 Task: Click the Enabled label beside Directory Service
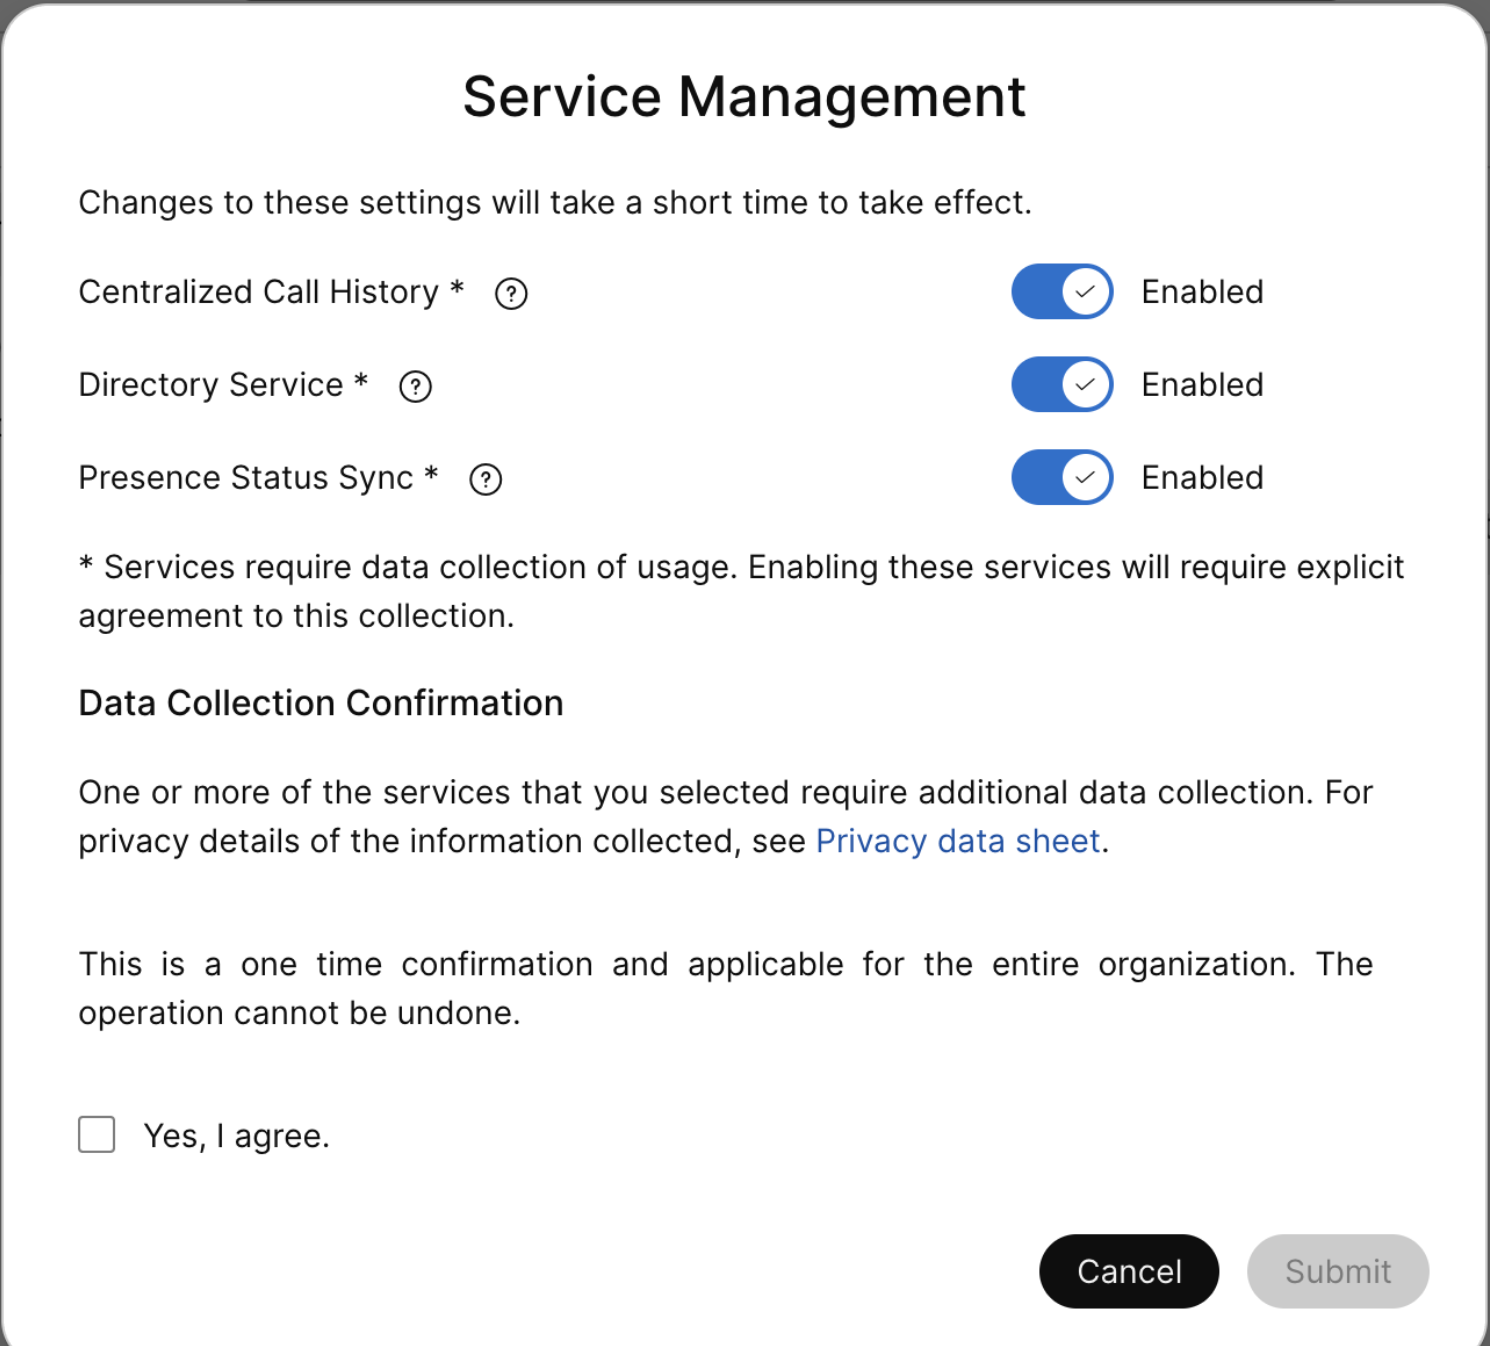pyautogui.click(x=1202, y=384)
